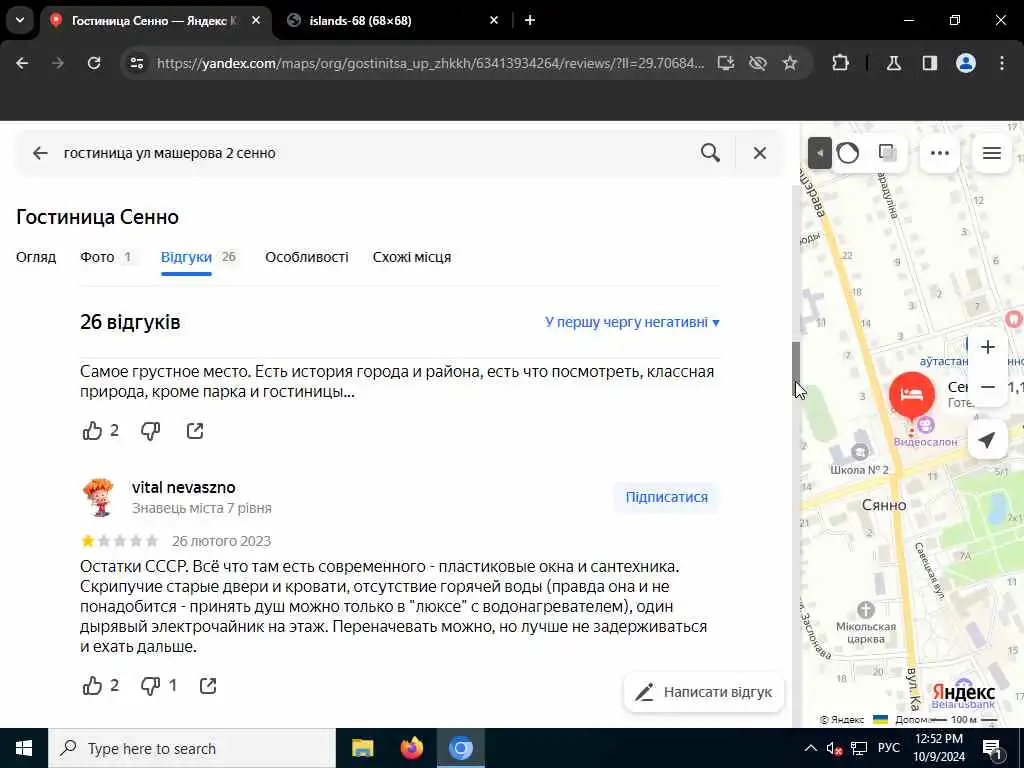The image size is (1024, 768).
Task: Click the install app icon in address bar
Action: (726, 63)
